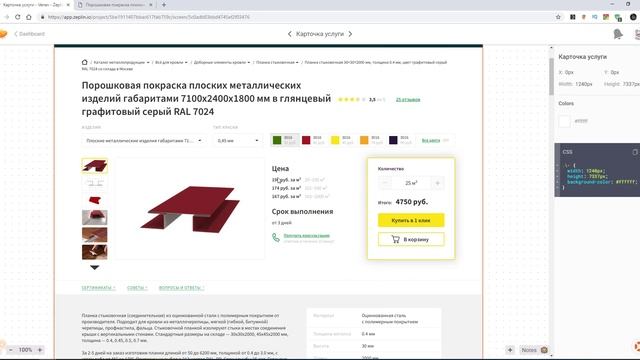This screenshot has width=640, height=360.
Task: Click the 100% zoom level
Action: coord(25,350)
